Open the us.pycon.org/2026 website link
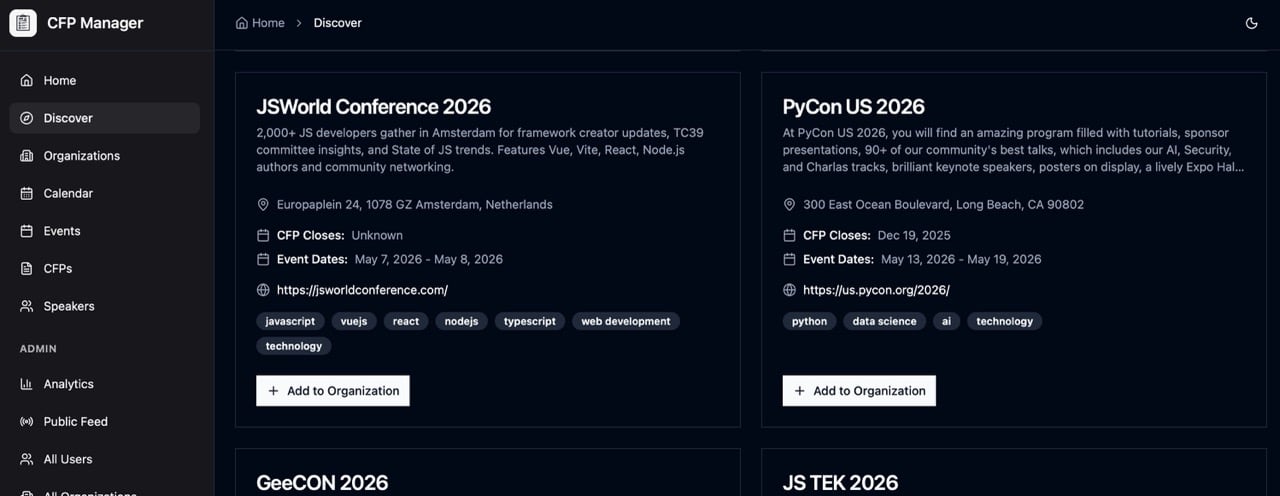 tap(876, 290)
